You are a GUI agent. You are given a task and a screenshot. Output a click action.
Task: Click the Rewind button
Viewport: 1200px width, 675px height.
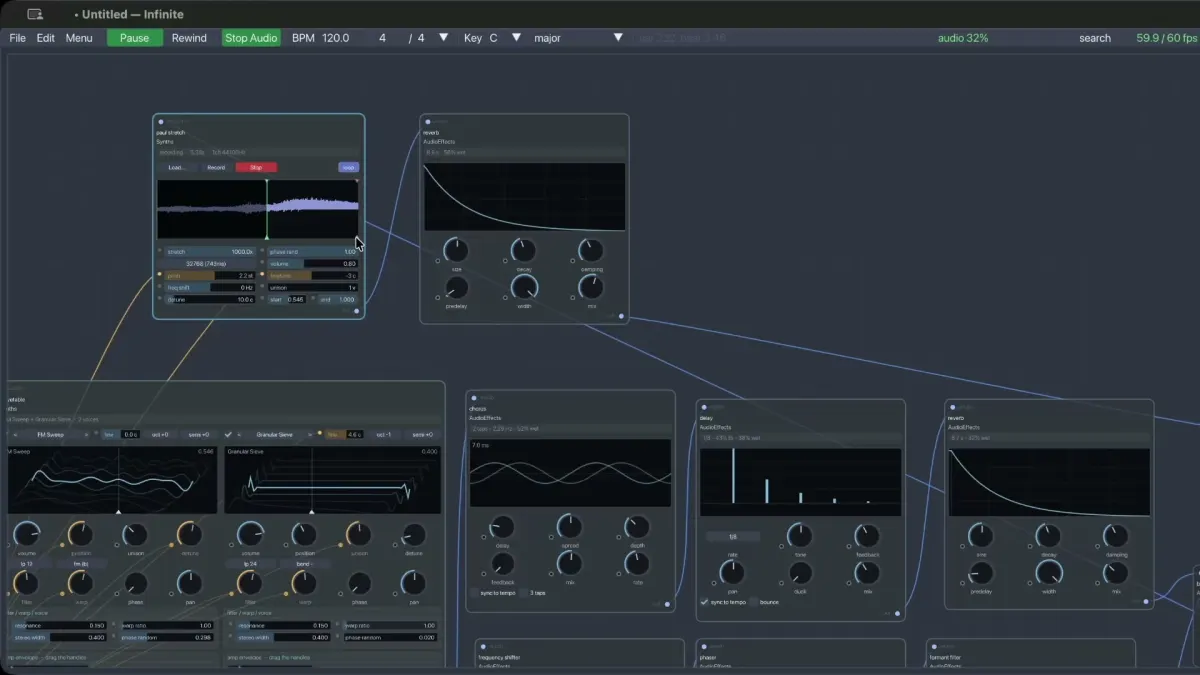point(189,38)
